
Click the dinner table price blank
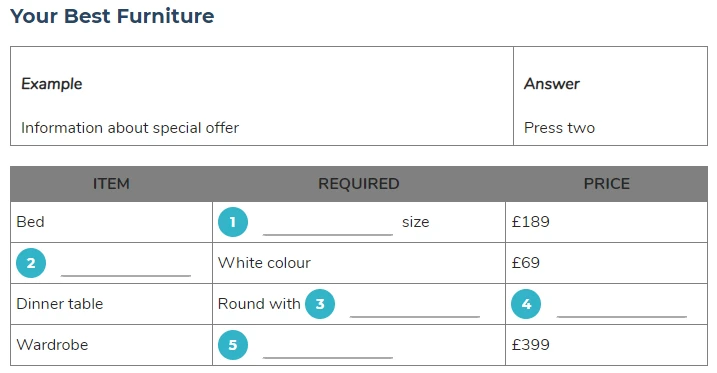[622, 308]
